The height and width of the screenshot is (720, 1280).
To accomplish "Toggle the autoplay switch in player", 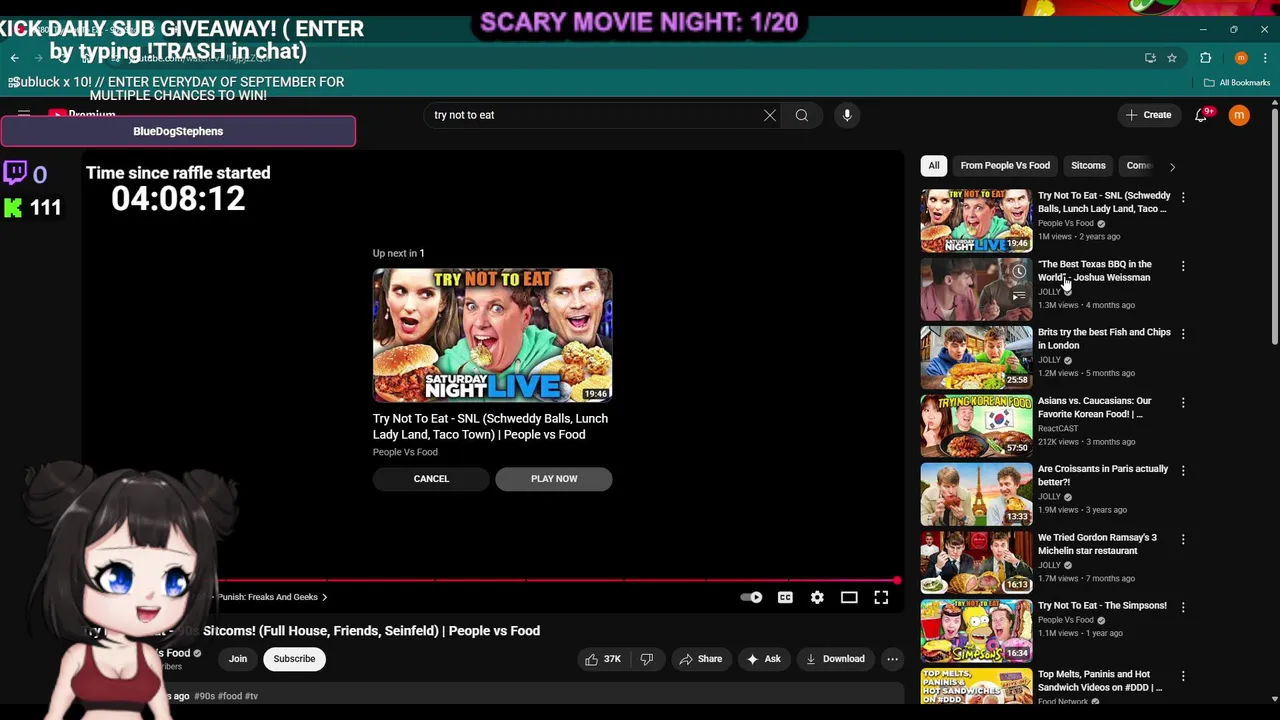I will (x=751, y=597).
